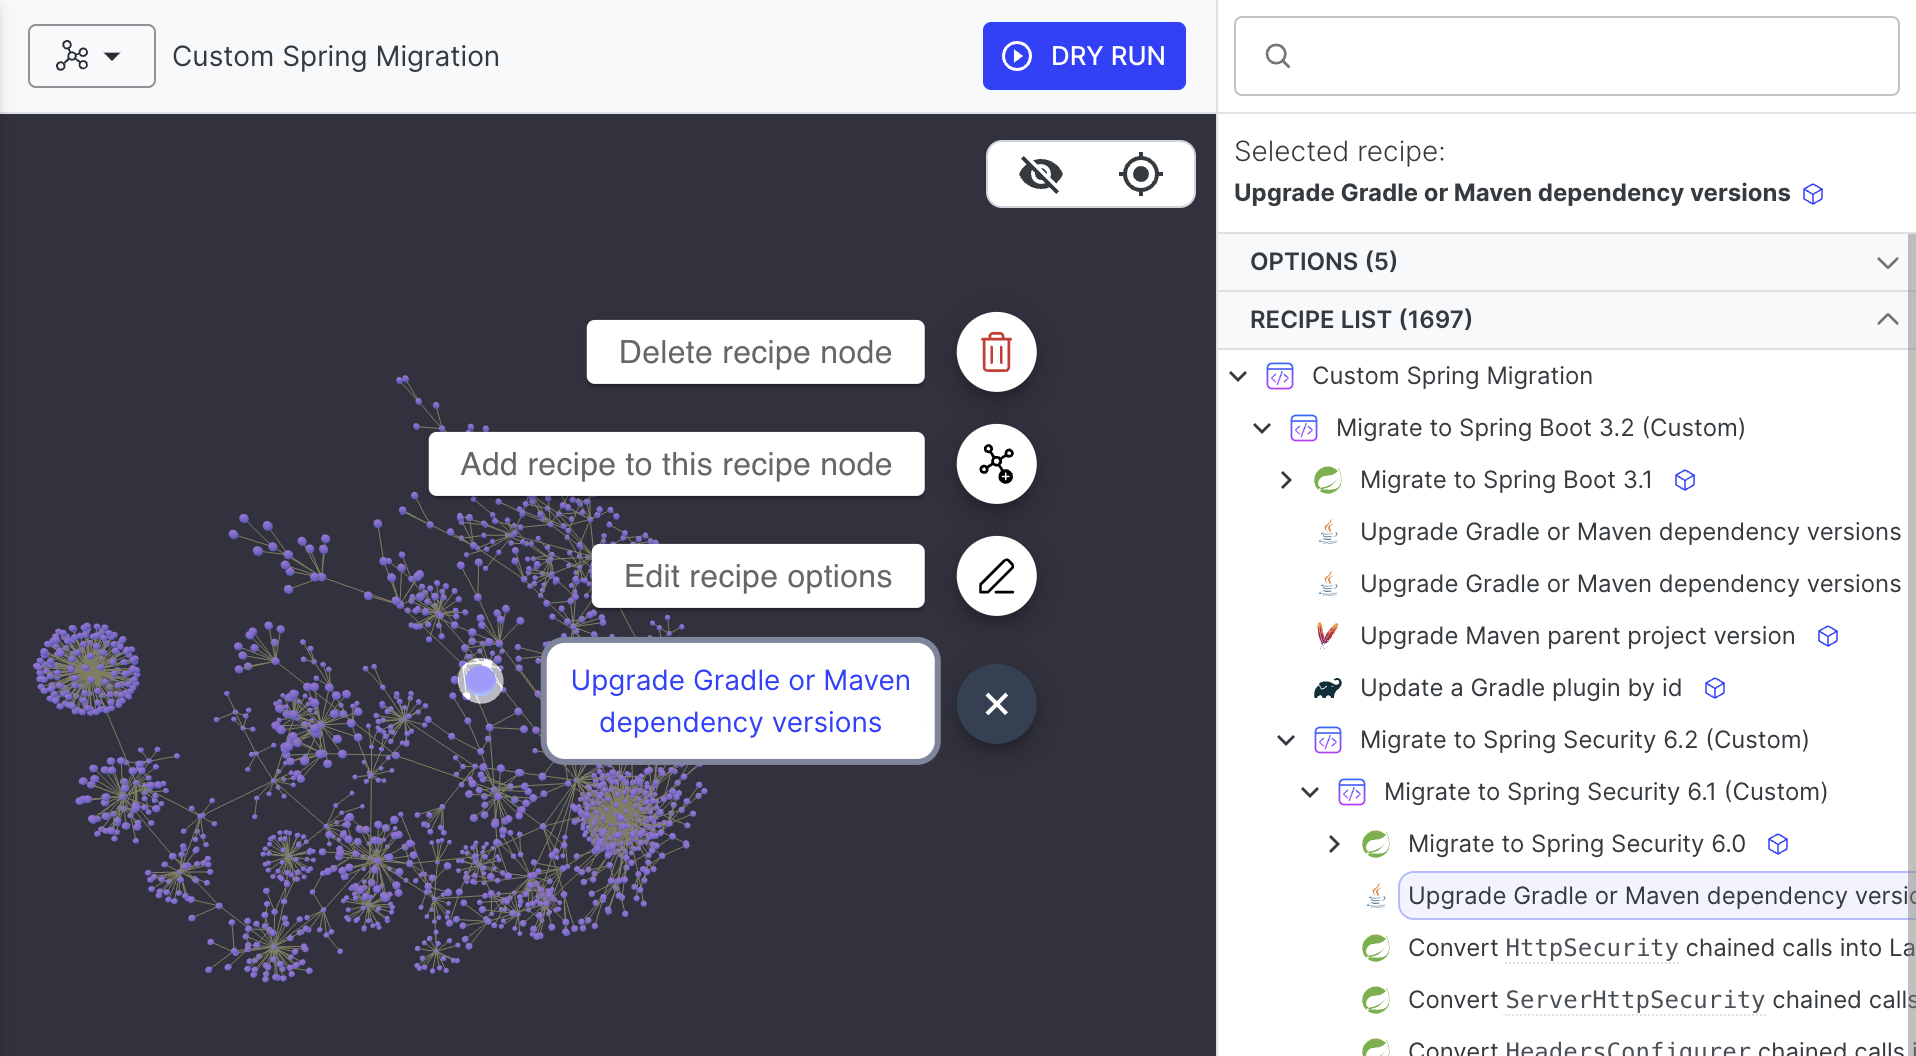Click code icon of Migrate to Spring Boot 3.2 (Custom)
The image size is (1916, 1056).
pos(1304,428)
